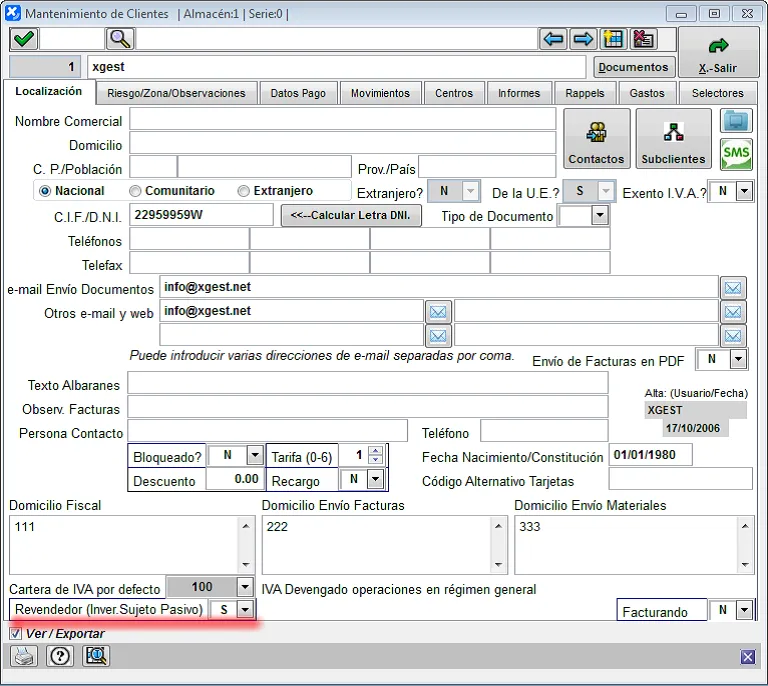Screen dimensions: 768x686
Task: Open the Revendedor (Inver.Sujeto Pasivo) dropdown
Action: [x=245, y=610]
